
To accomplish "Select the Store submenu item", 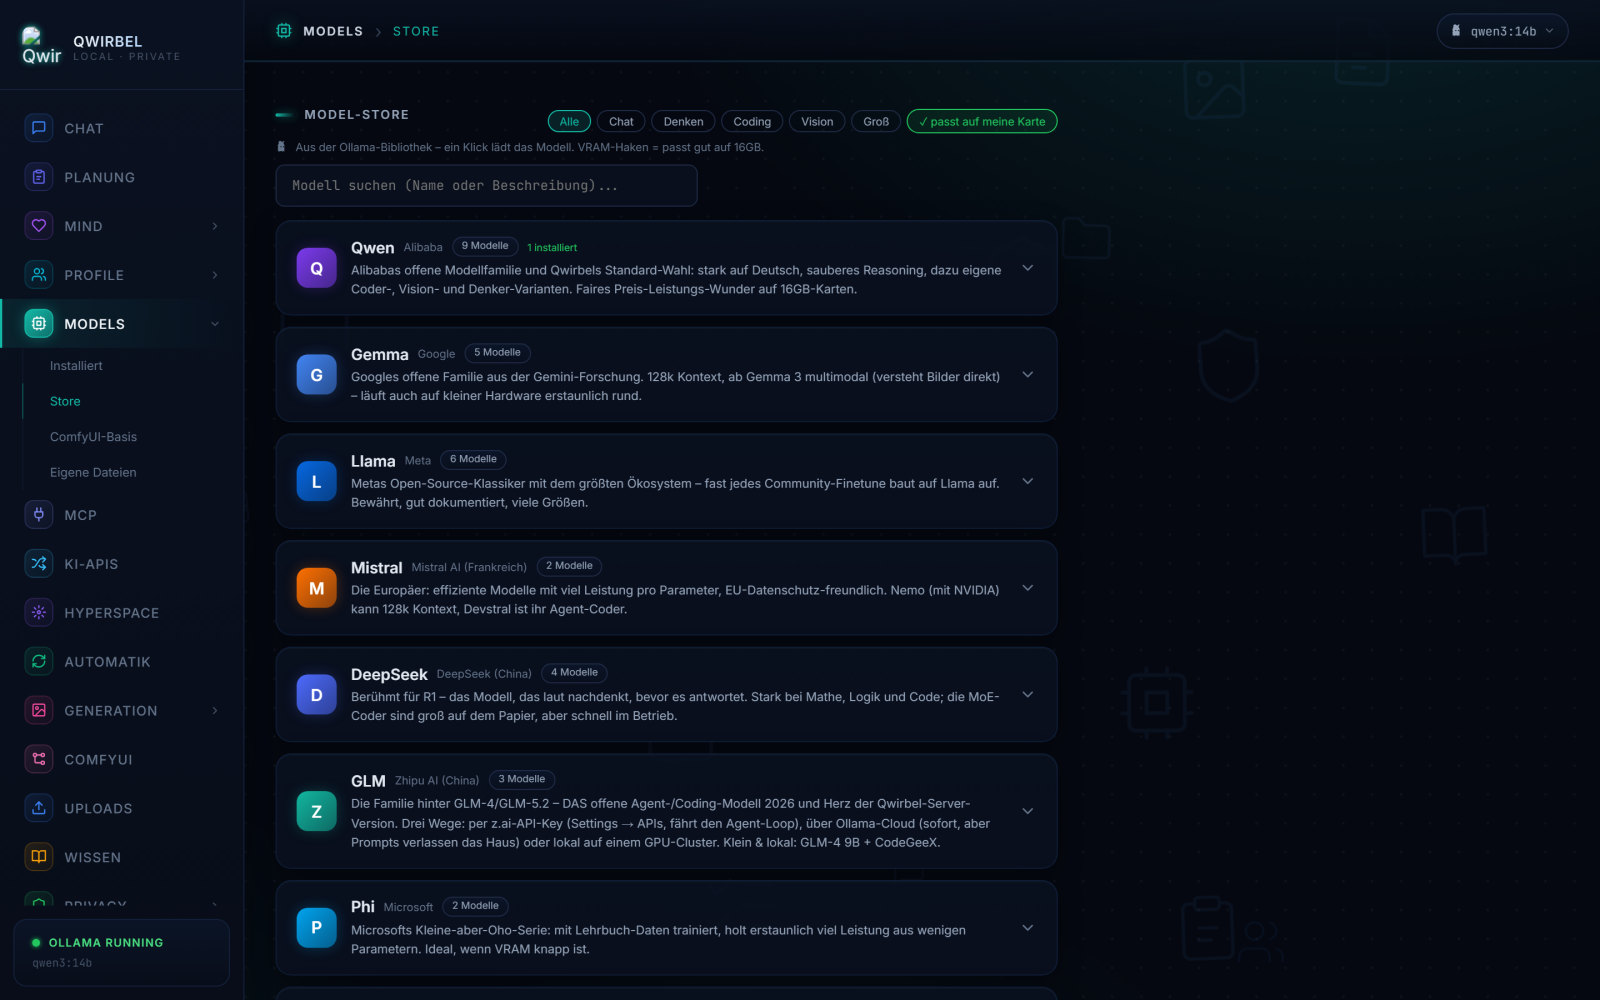I will pyautogui.click(x=65, y=401).
